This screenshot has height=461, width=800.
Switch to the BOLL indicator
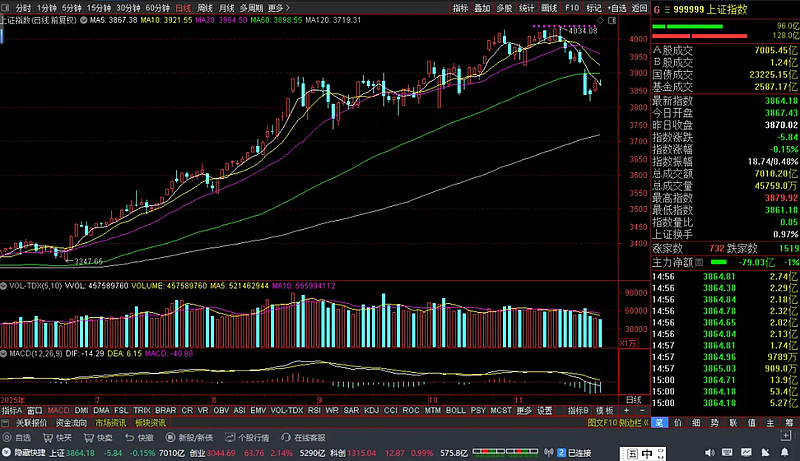tap(455, 410)
